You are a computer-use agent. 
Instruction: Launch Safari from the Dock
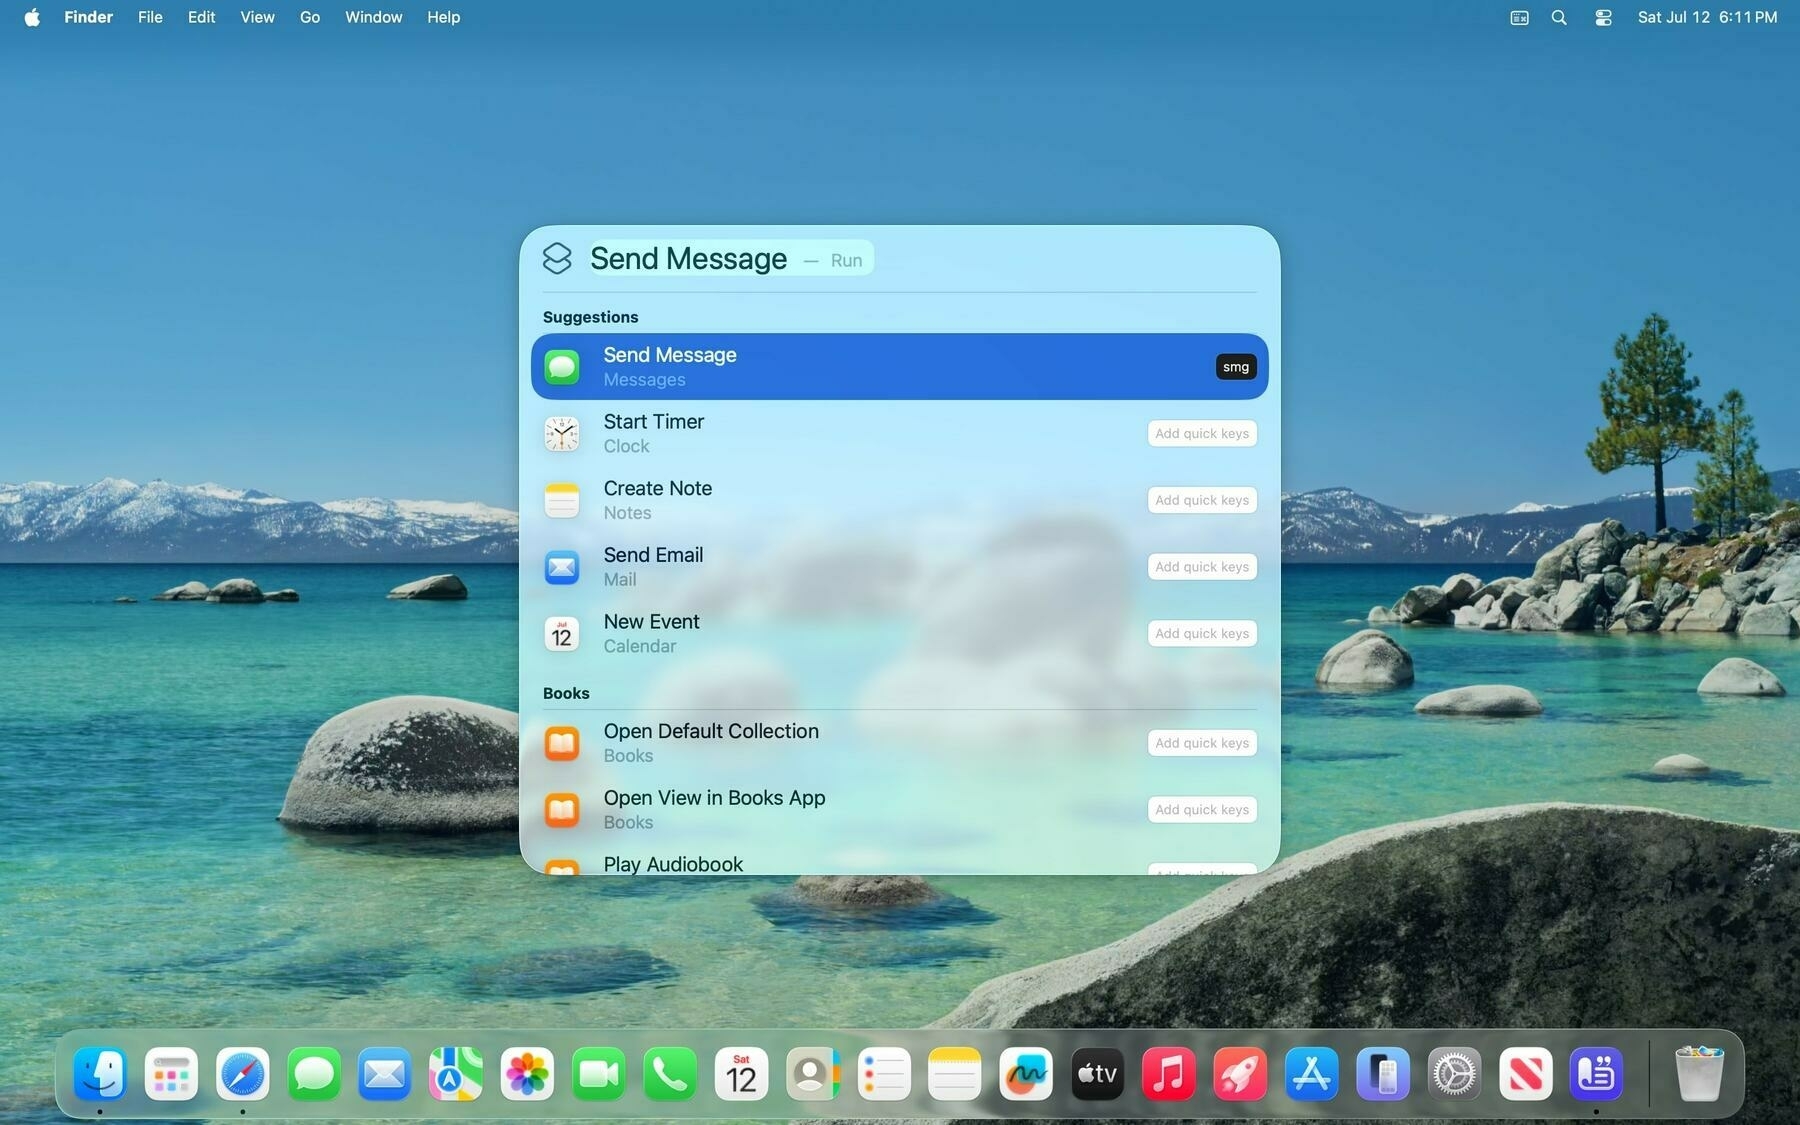click(243, 1074)
